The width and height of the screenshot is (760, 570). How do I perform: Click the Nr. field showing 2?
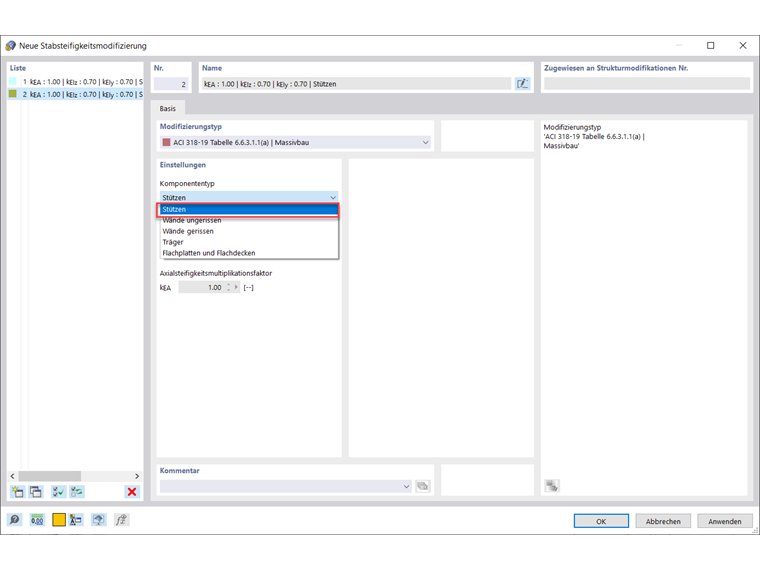171,84
